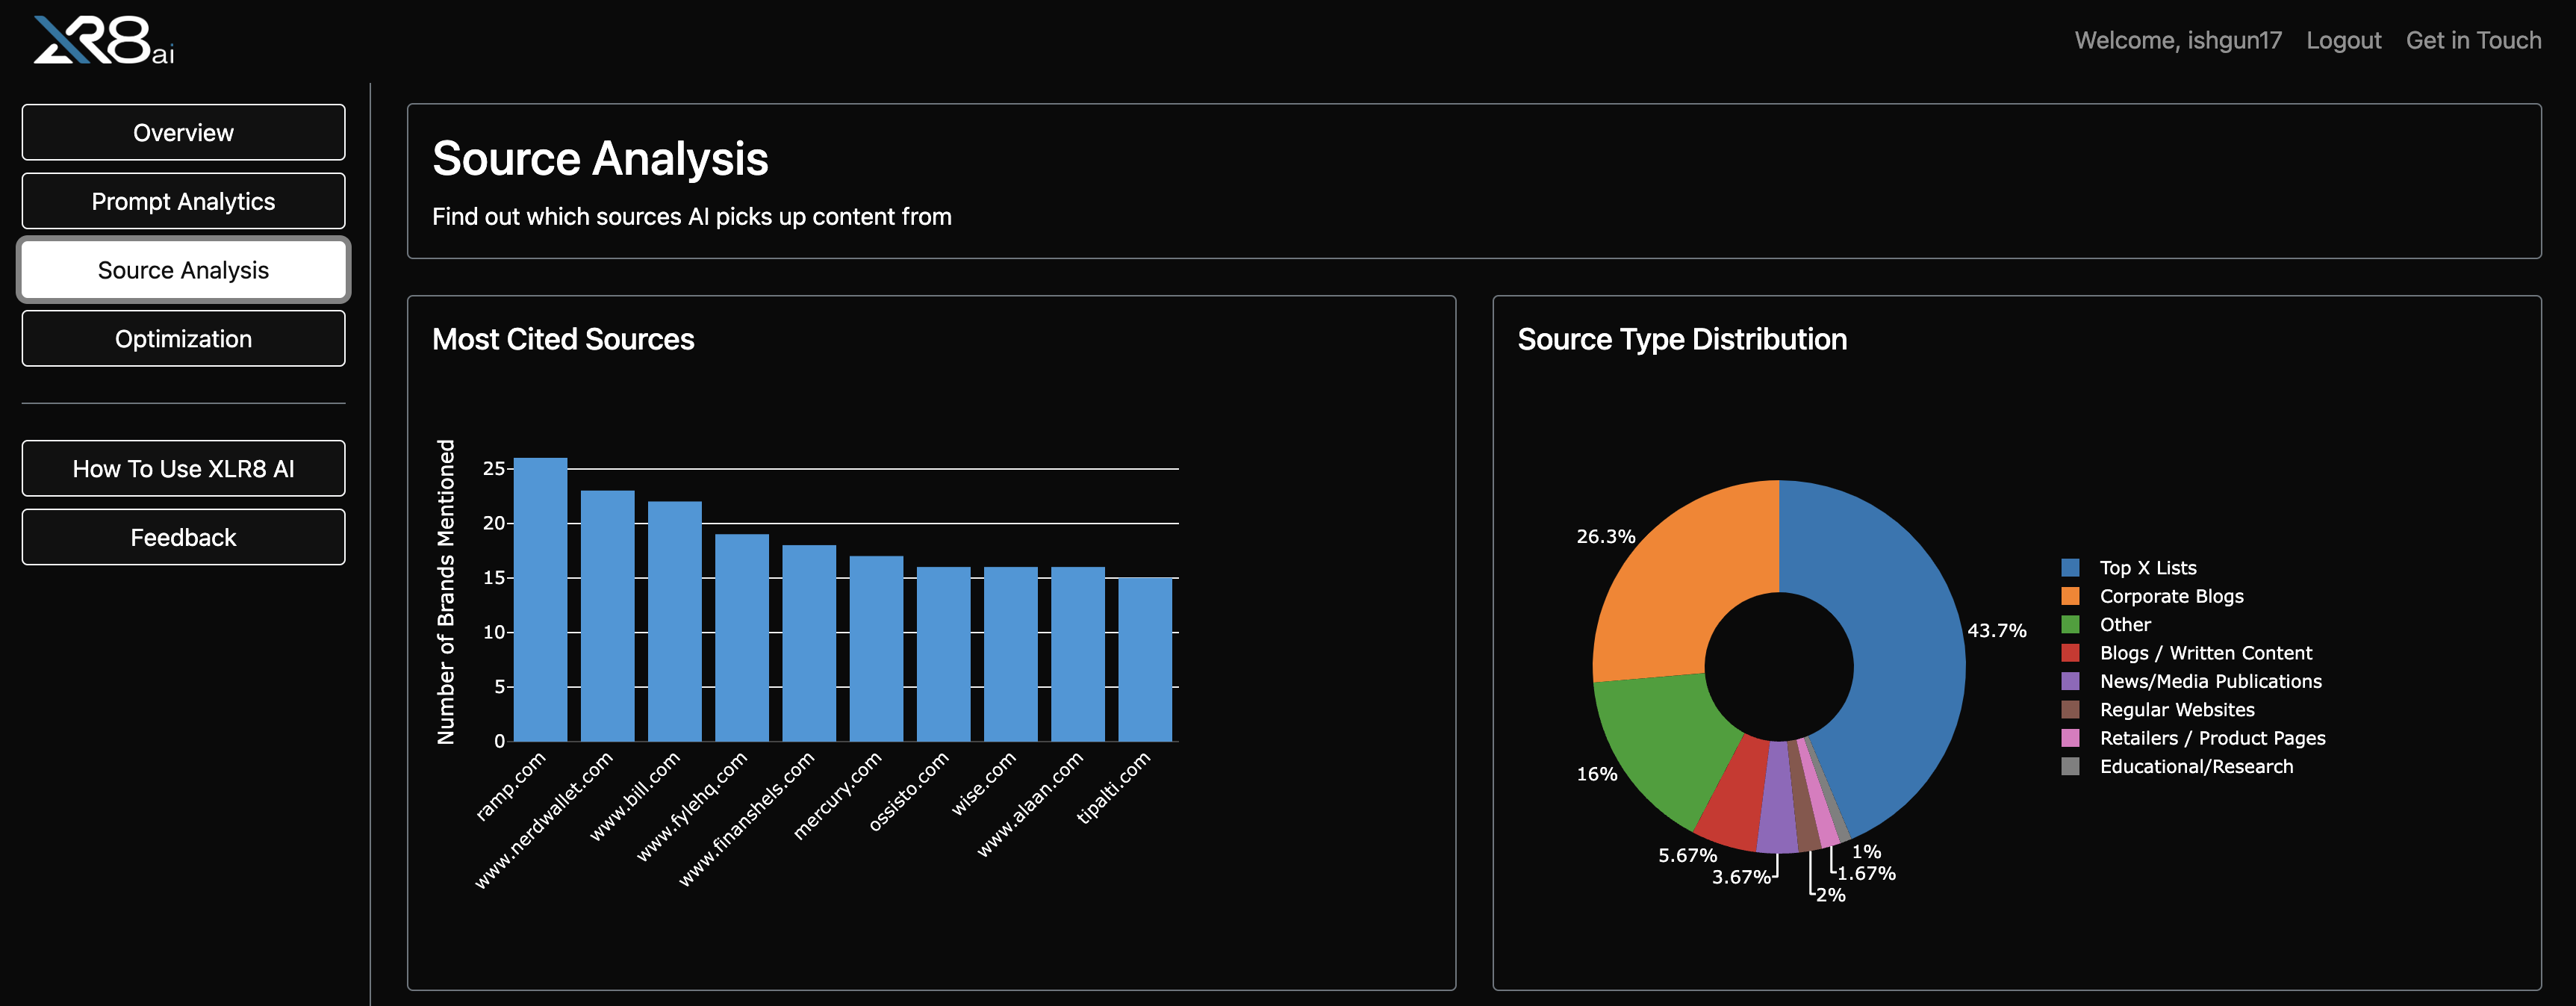Toggle Corporate Blogs legend swatch
This screenshot has width=2576, height=1006.
click(x=2070, y=596)
